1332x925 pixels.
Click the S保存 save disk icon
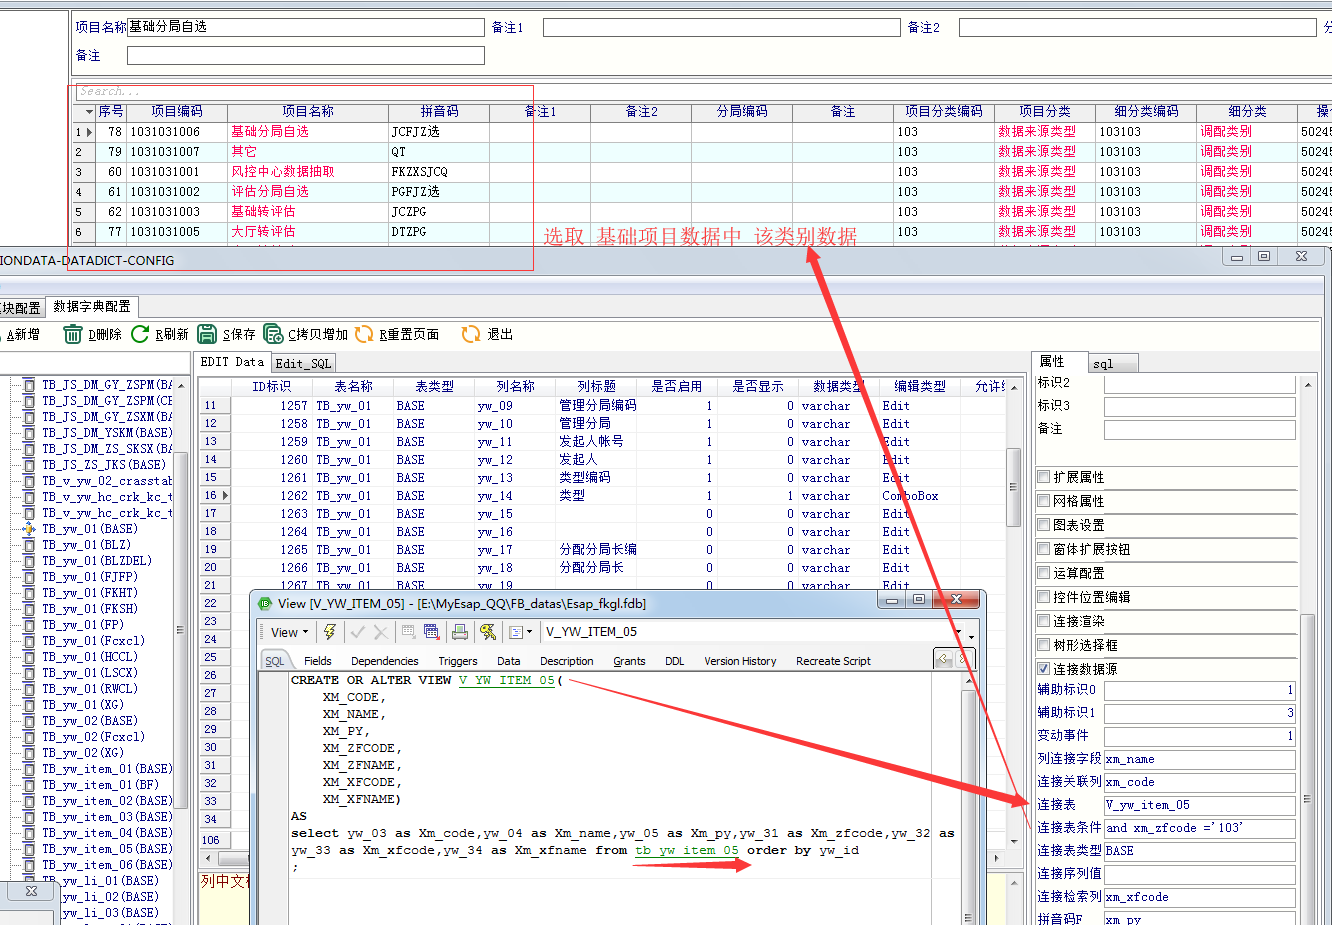(x=207, y=334)
